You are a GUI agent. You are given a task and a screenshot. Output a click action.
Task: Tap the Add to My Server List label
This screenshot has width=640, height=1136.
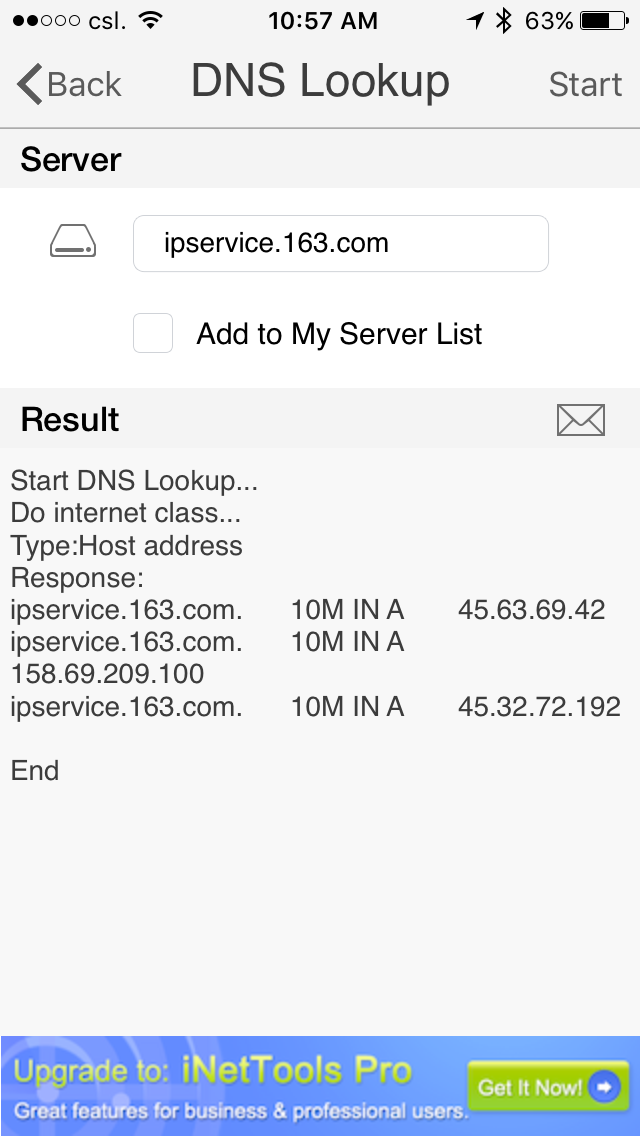(339, 334)
